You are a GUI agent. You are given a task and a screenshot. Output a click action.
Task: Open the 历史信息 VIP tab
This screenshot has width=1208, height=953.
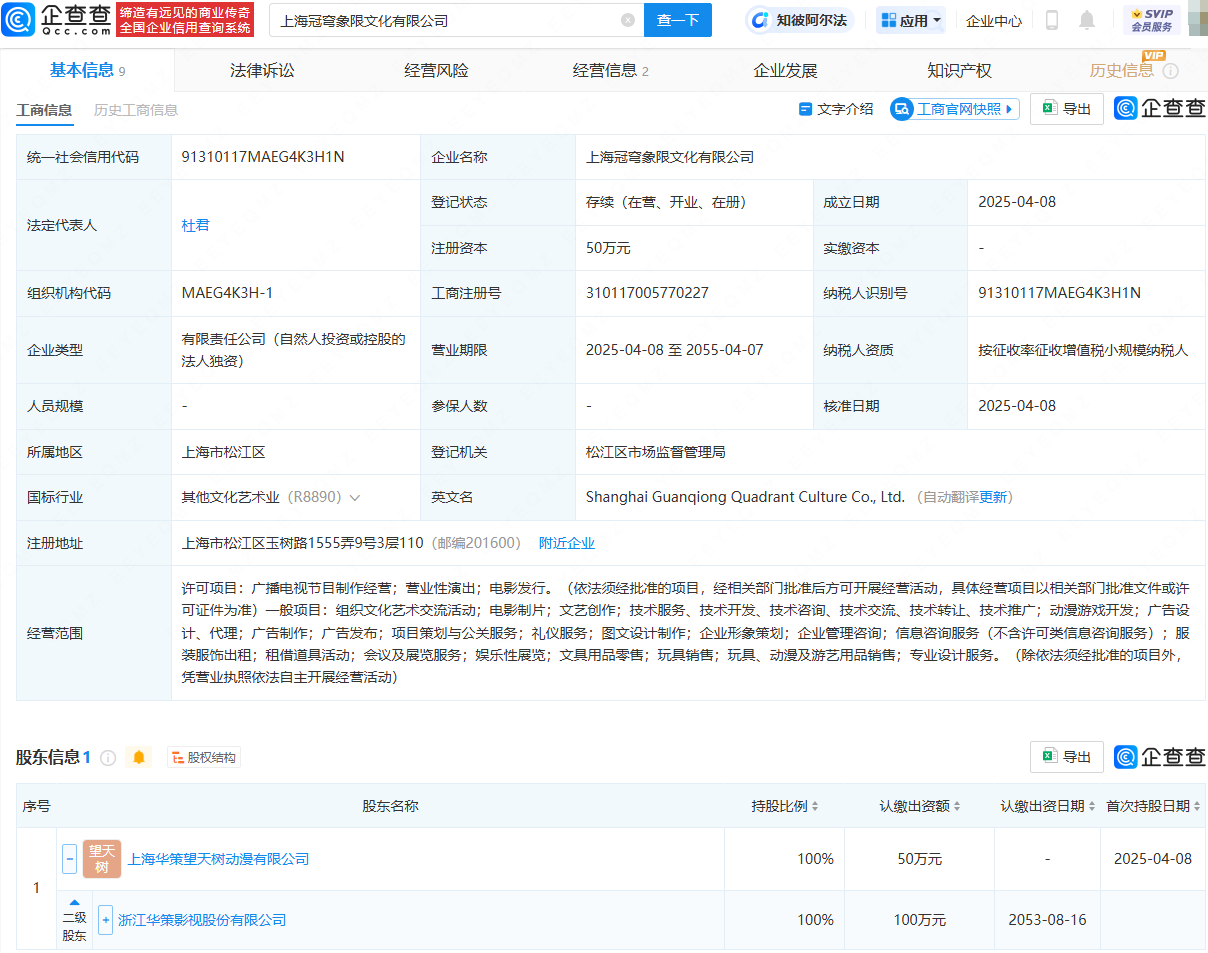tap(1121, 70)
